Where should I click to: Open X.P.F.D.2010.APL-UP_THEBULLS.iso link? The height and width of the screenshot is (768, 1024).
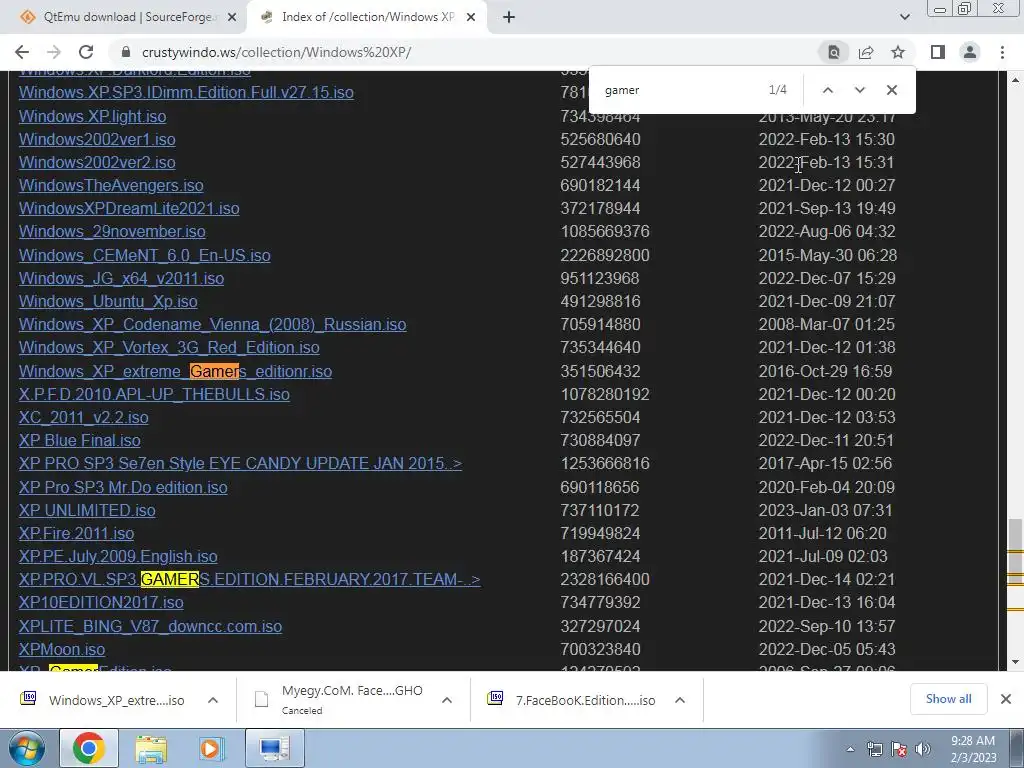(154, 394)
